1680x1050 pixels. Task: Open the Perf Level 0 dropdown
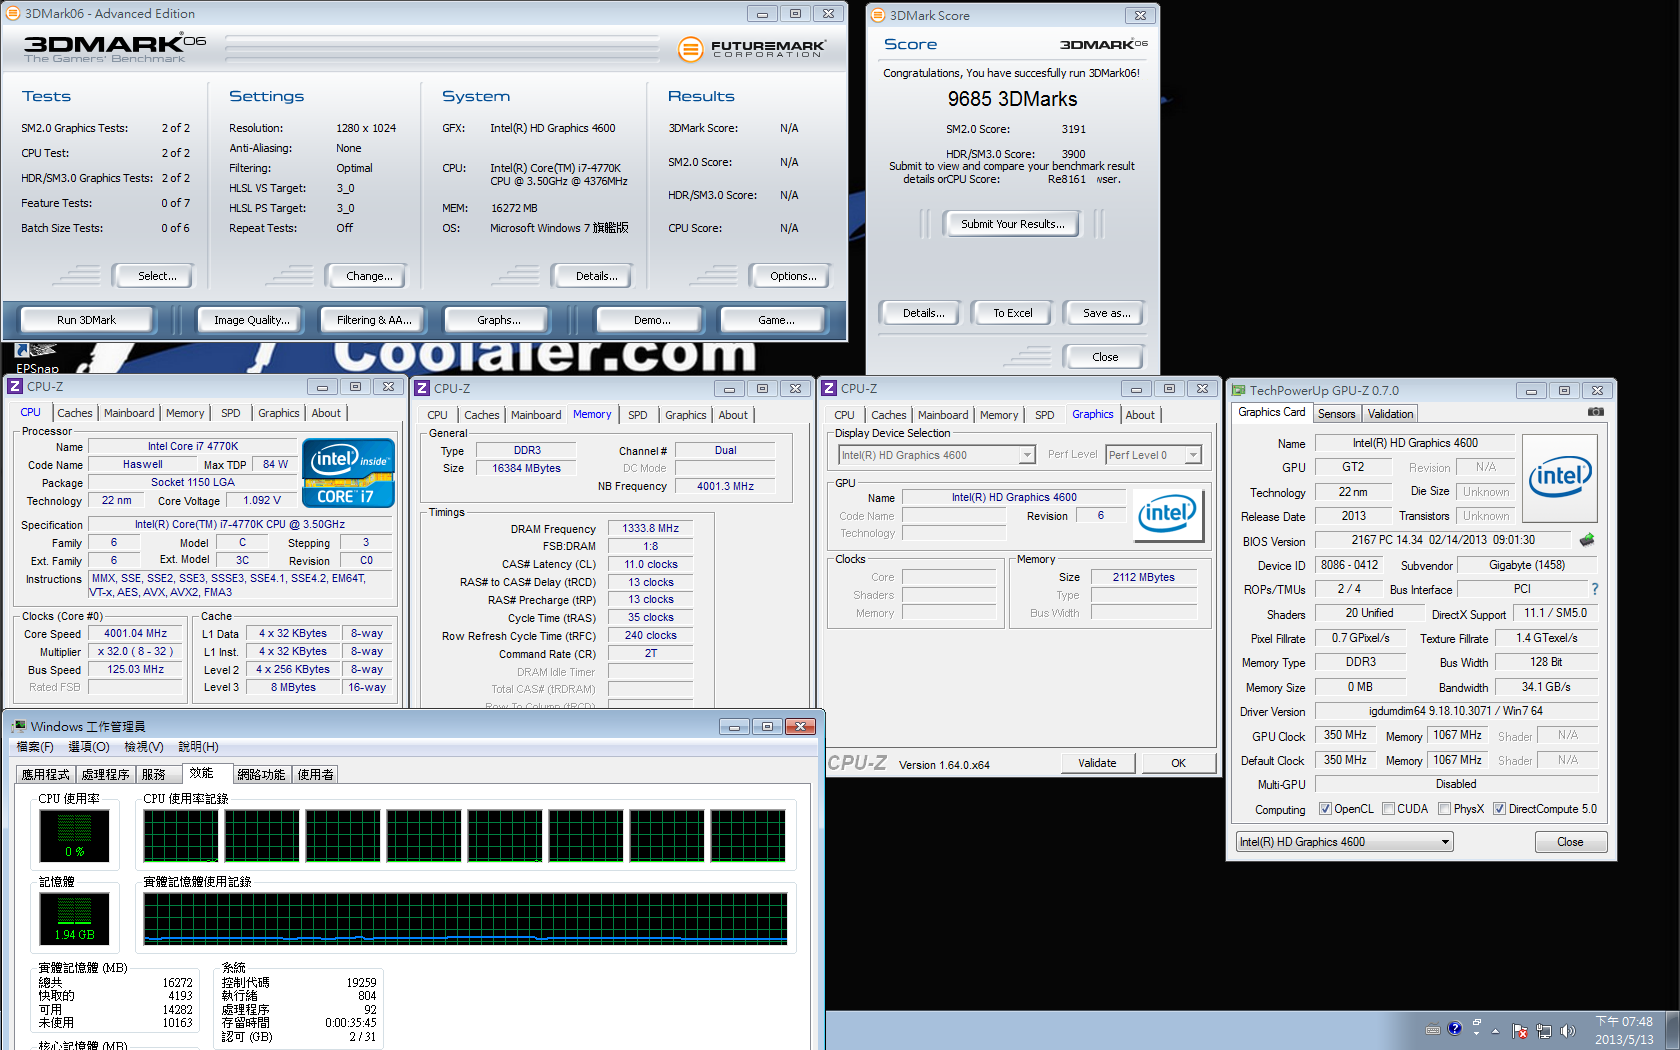(x=1153, y=455)
